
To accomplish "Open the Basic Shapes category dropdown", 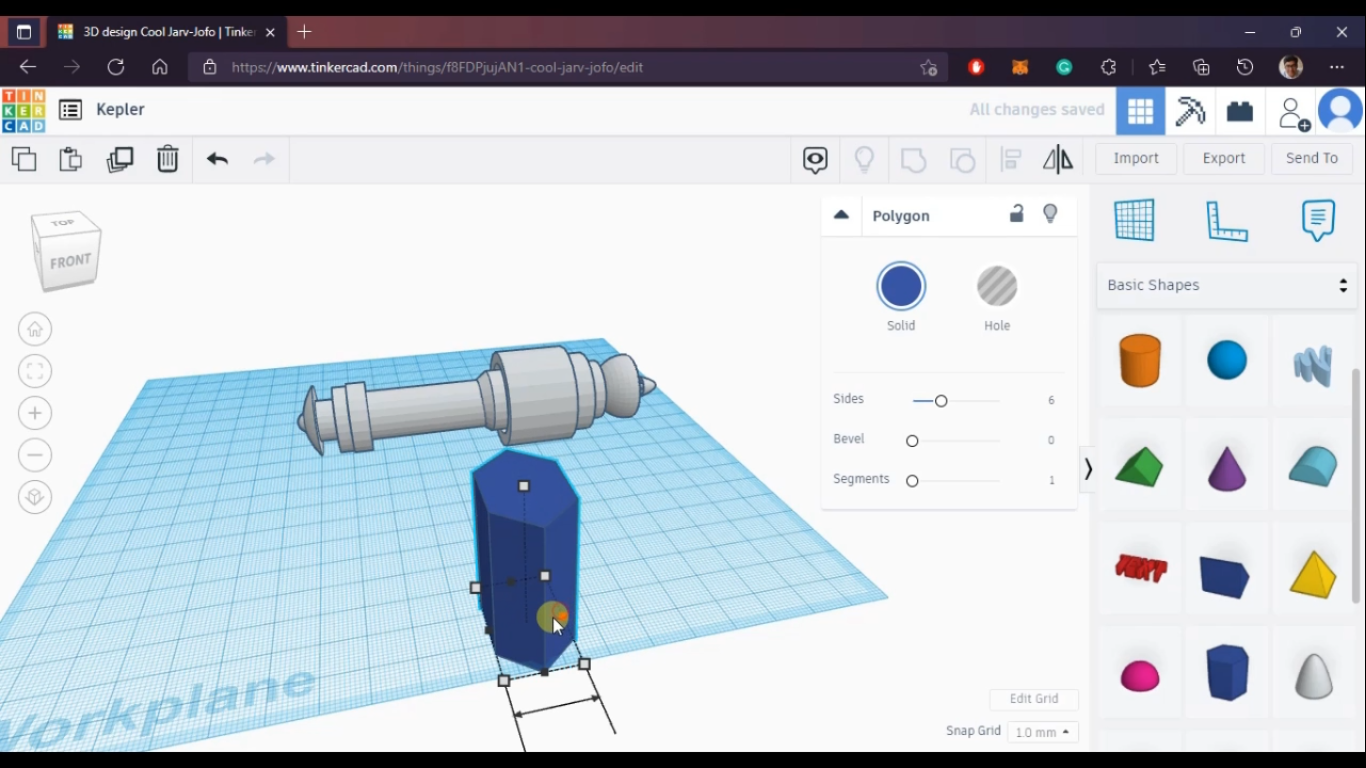I will coord(1227,285).
